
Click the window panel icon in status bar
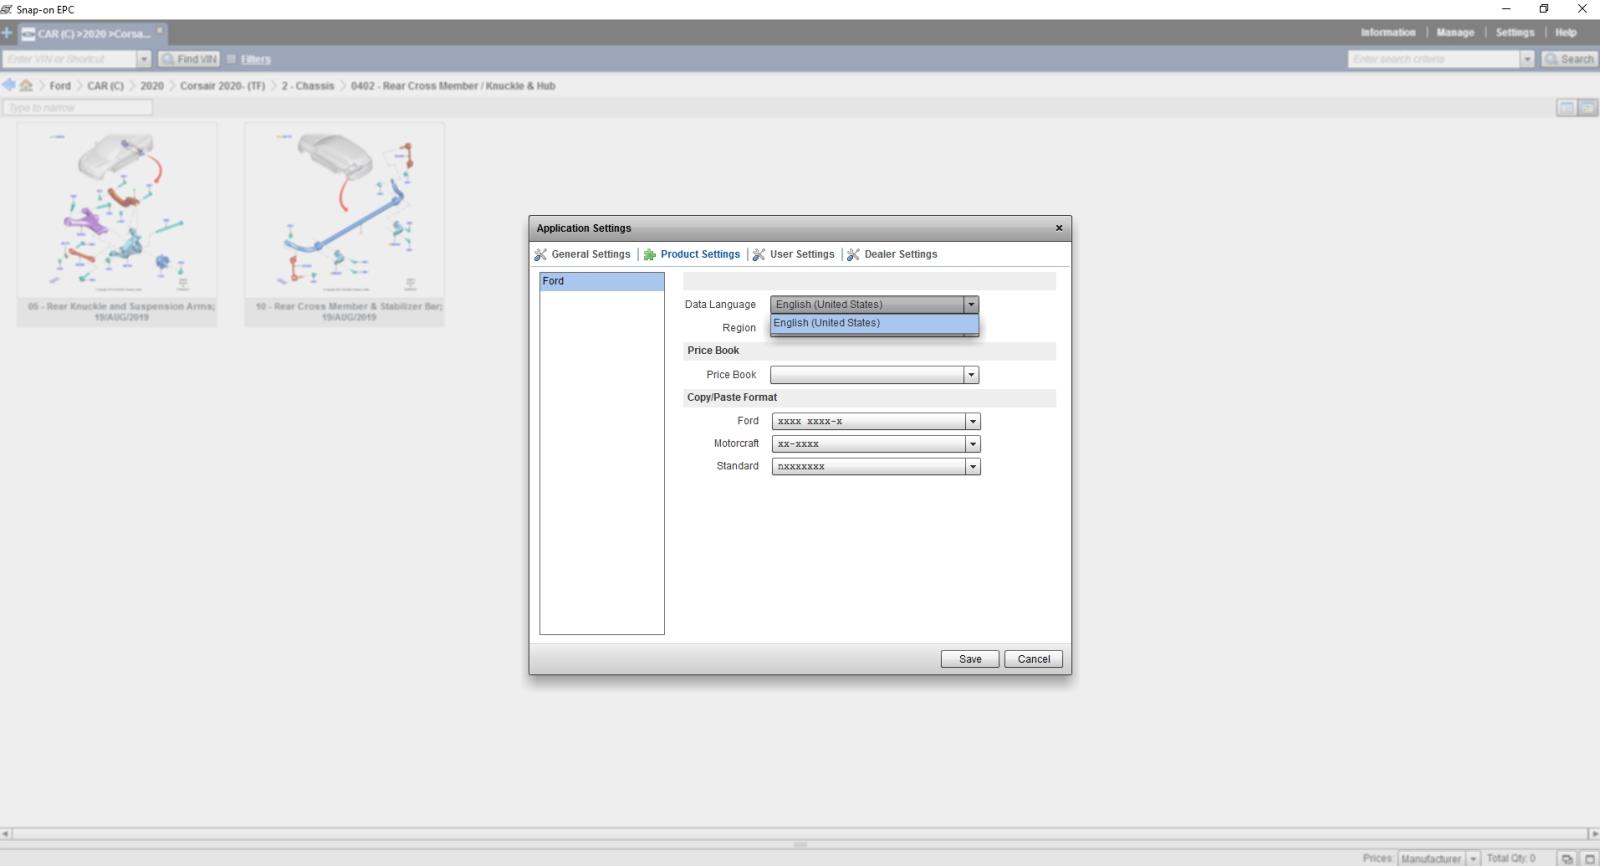coord(1588,858)
